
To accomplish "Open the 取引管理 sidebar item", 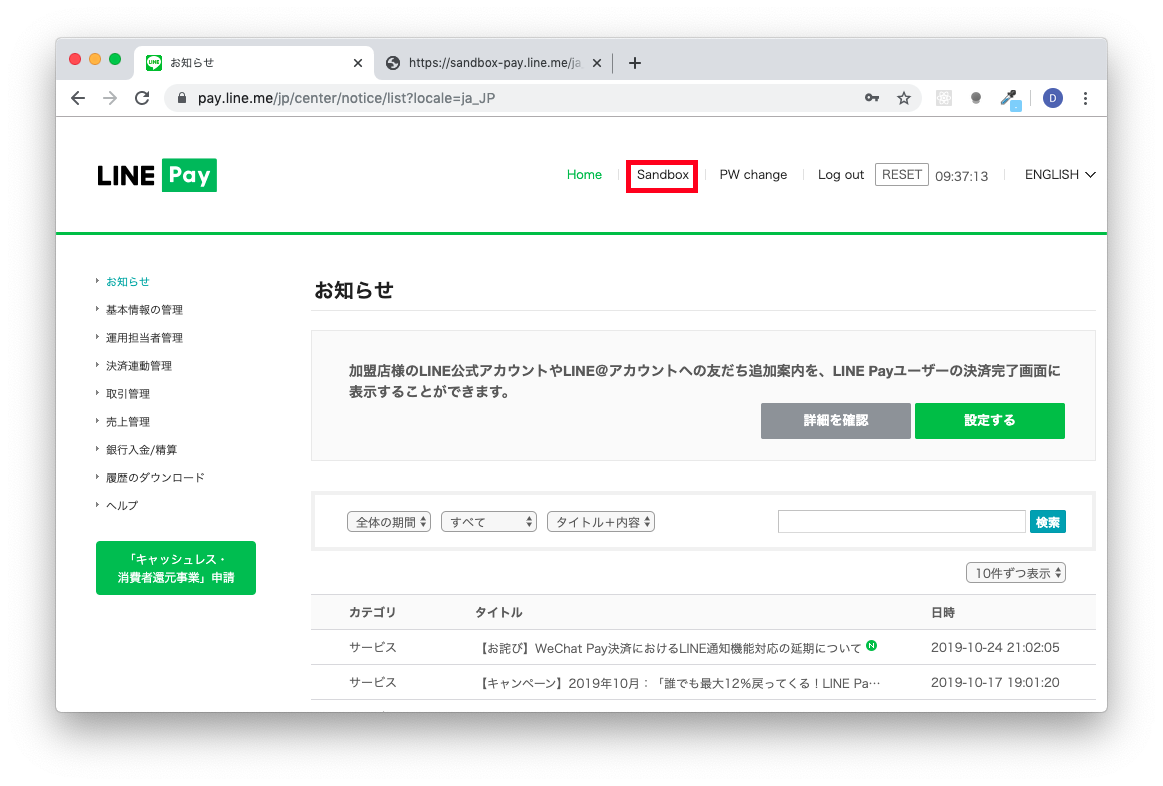I will click(128, 393).
